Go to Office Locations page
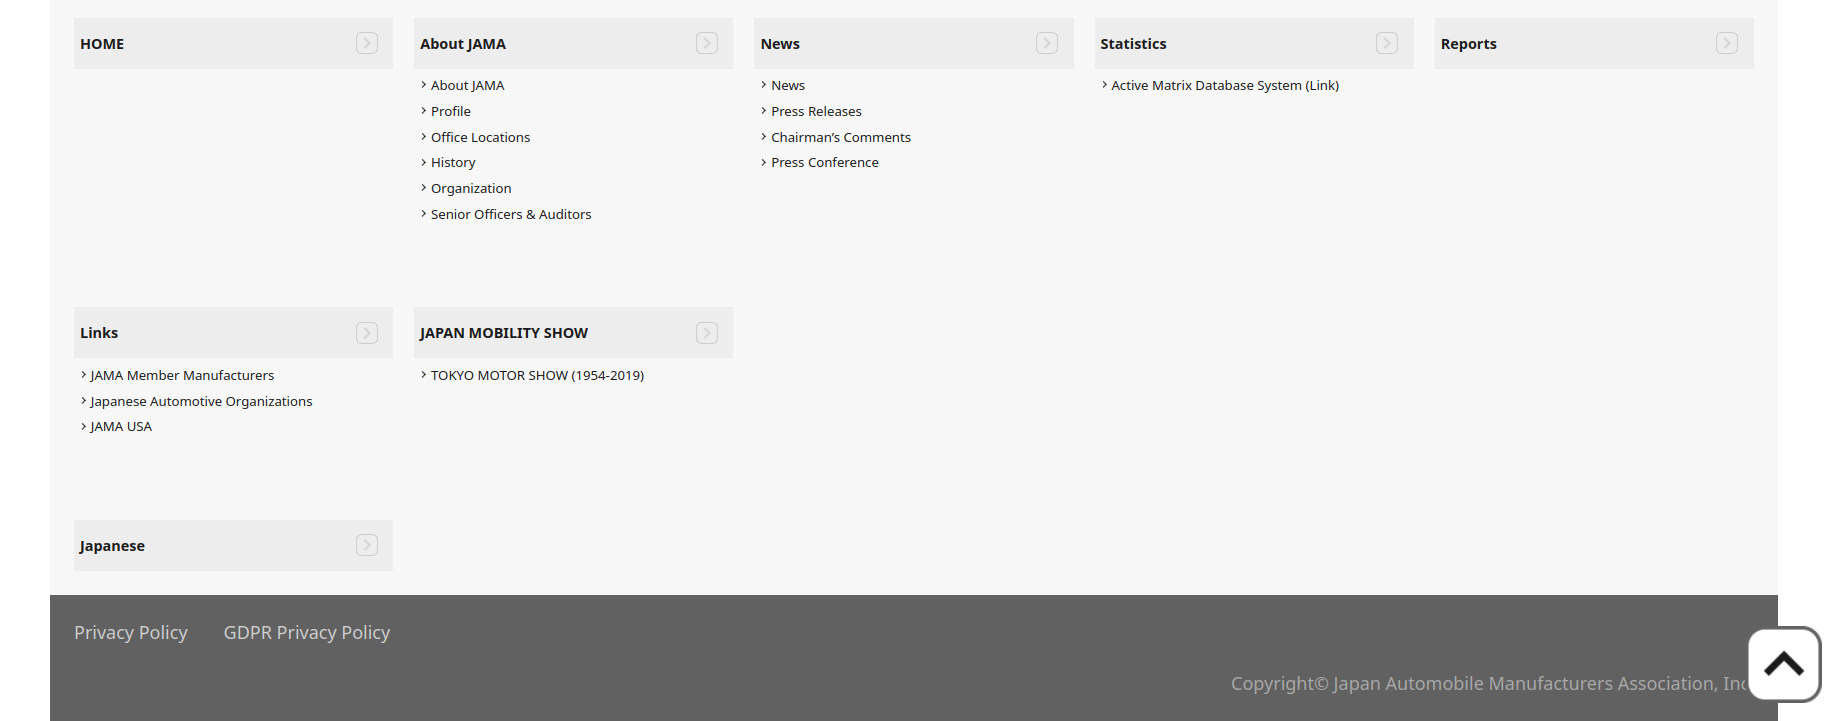This screenshot has width=1827, height=721. point(480,137)
